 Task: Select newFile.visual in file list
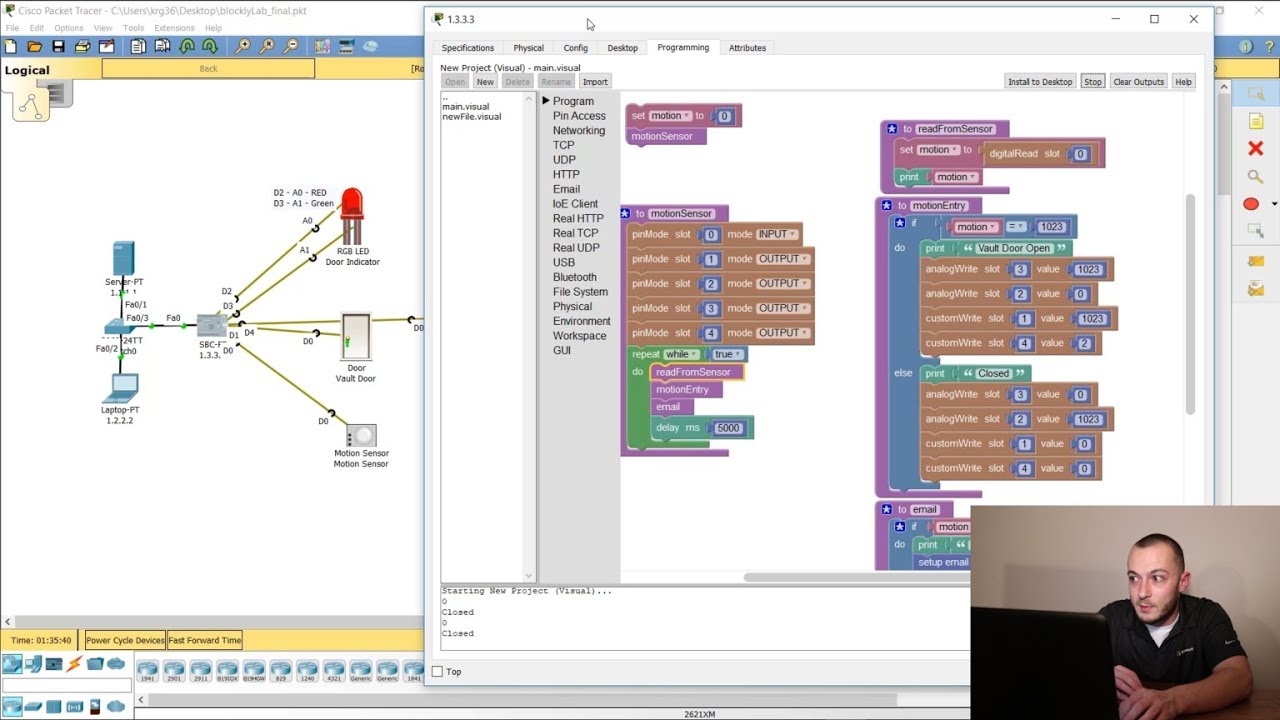tap(472, 117)
